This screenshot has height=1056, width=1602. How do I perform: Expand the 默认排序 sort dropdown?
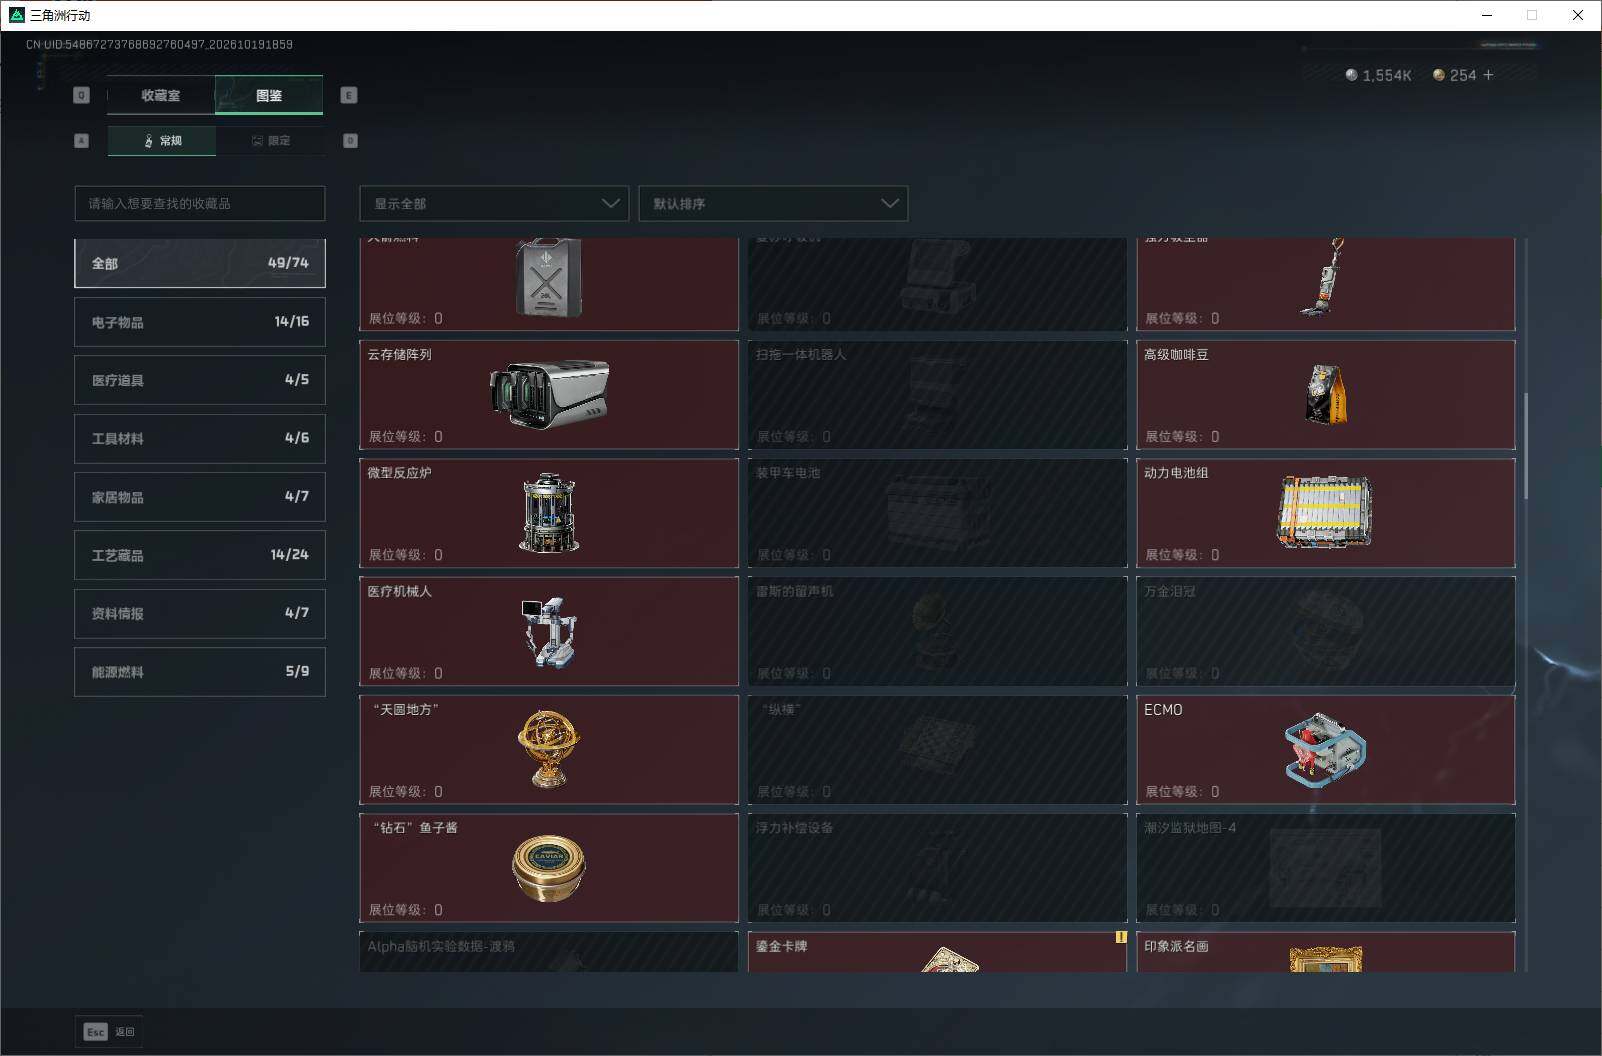point(773,203)
